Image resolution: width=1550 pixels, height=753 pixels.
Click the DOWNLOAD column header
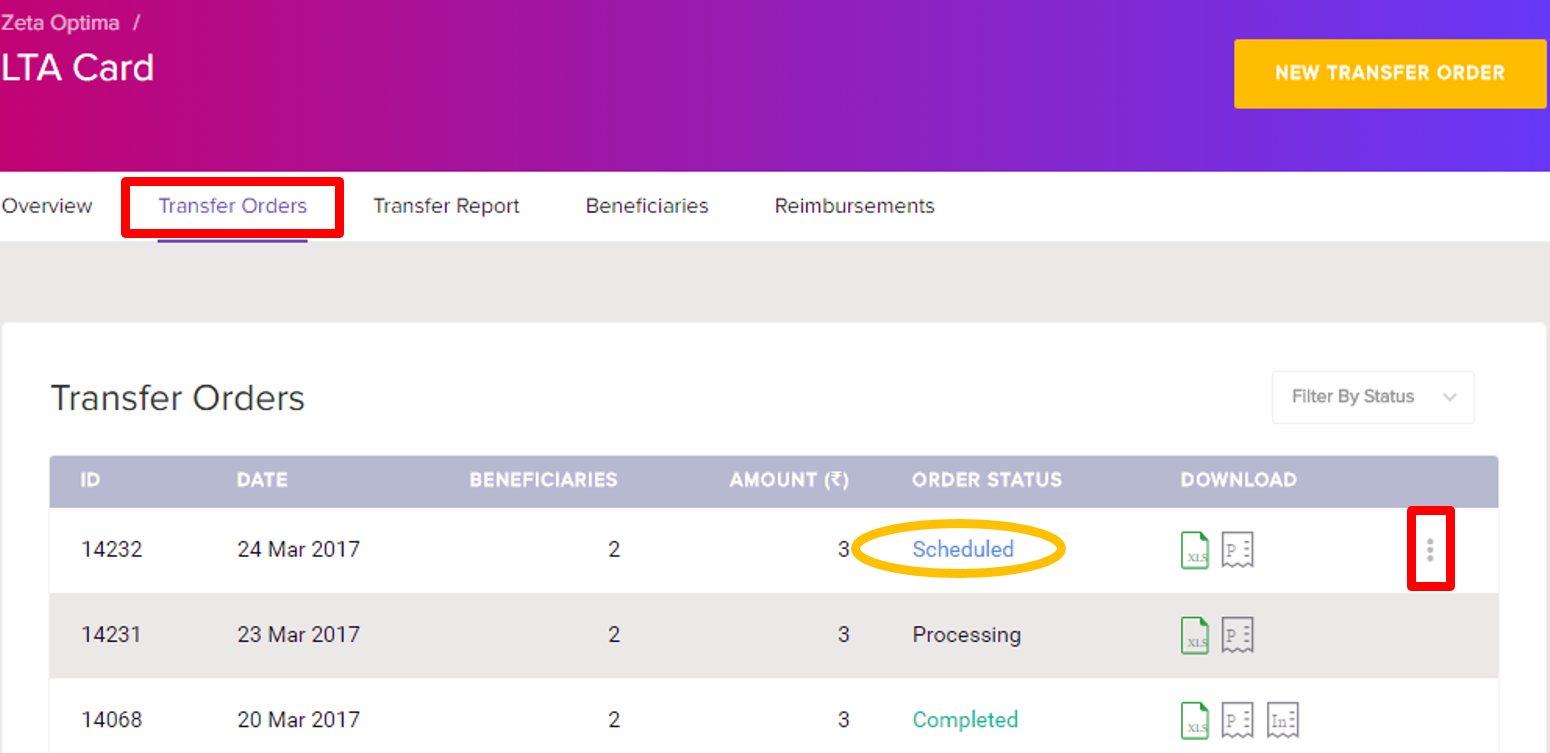coord(1238,480)
